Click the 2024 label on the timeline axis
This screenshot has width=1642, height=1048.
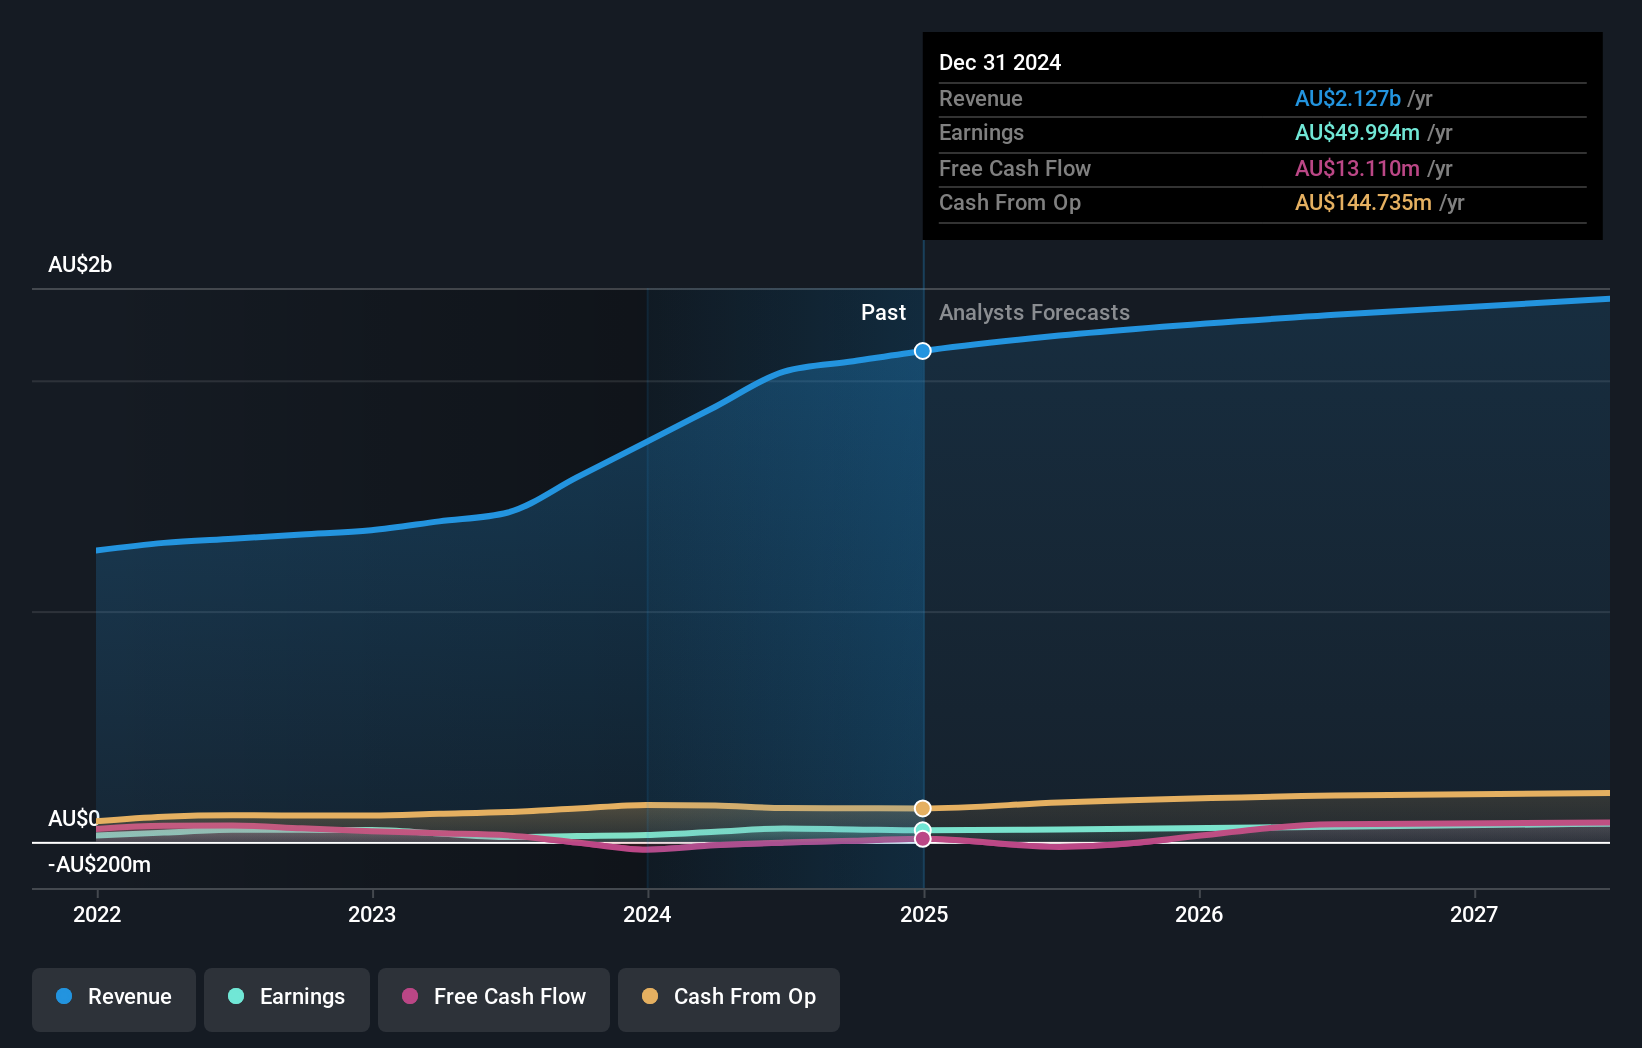coord(648,913)
